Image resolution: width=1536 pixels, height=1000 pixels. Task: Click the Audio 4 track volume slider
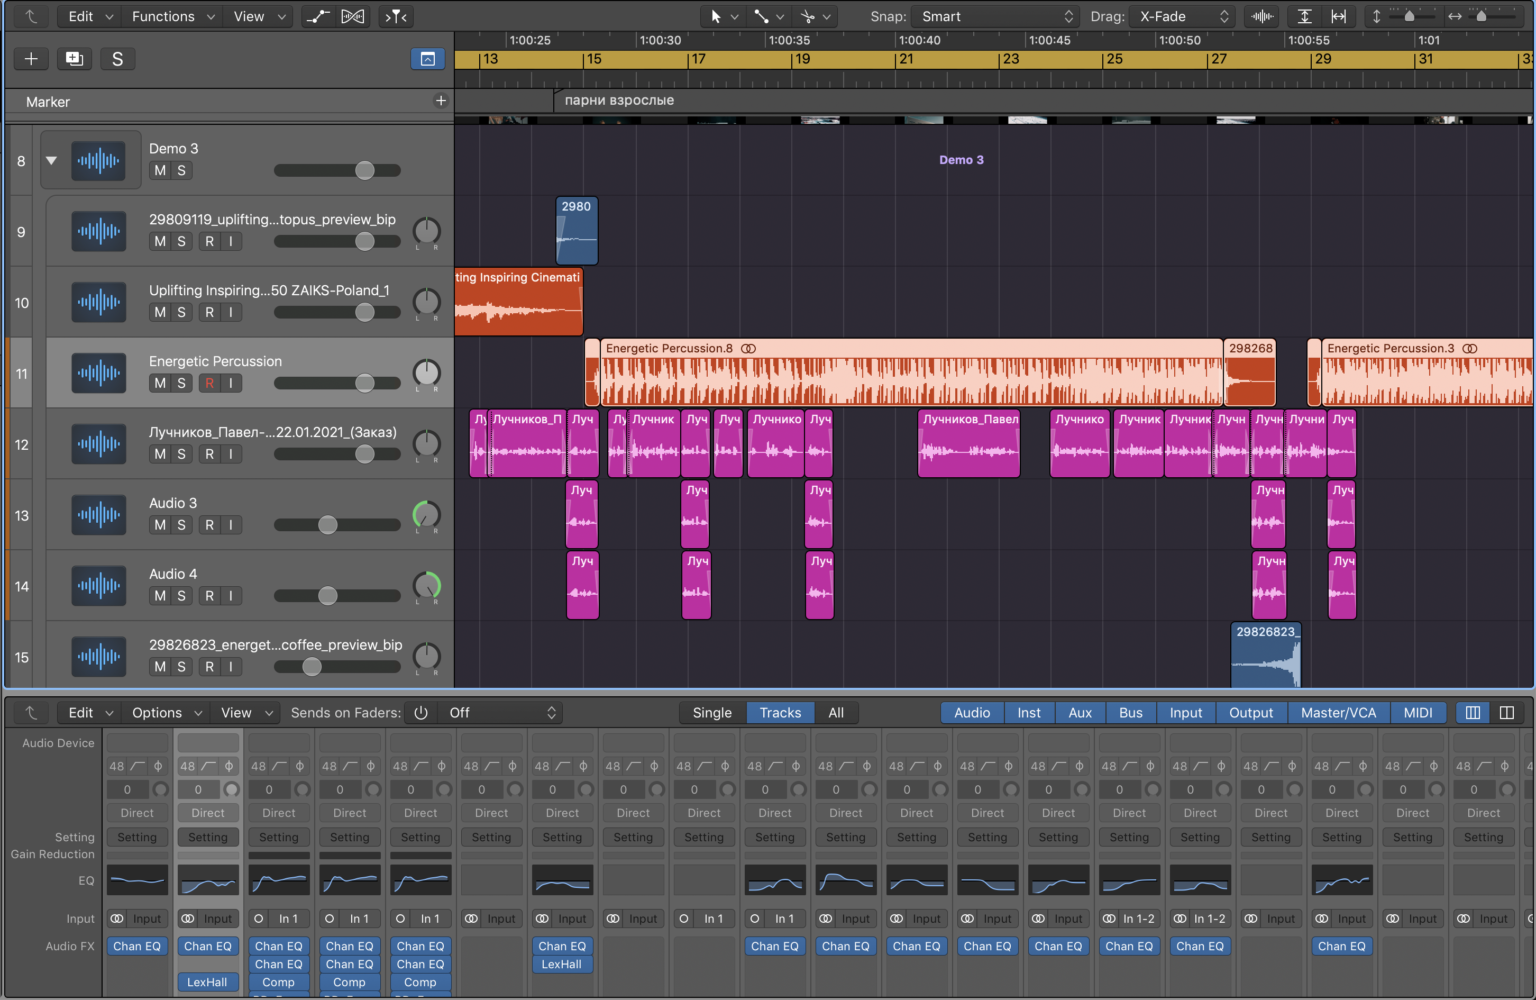[x=328, y=596]
